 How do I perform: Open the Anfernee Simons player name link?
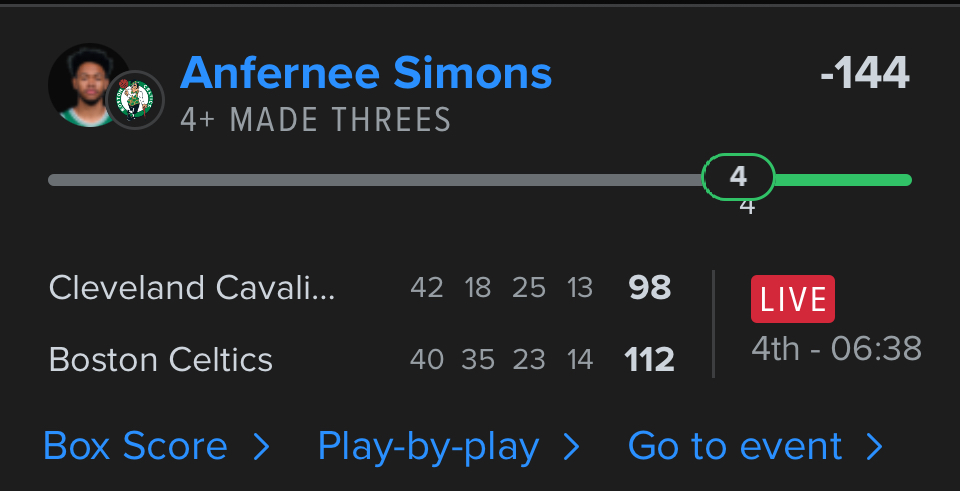366,73
